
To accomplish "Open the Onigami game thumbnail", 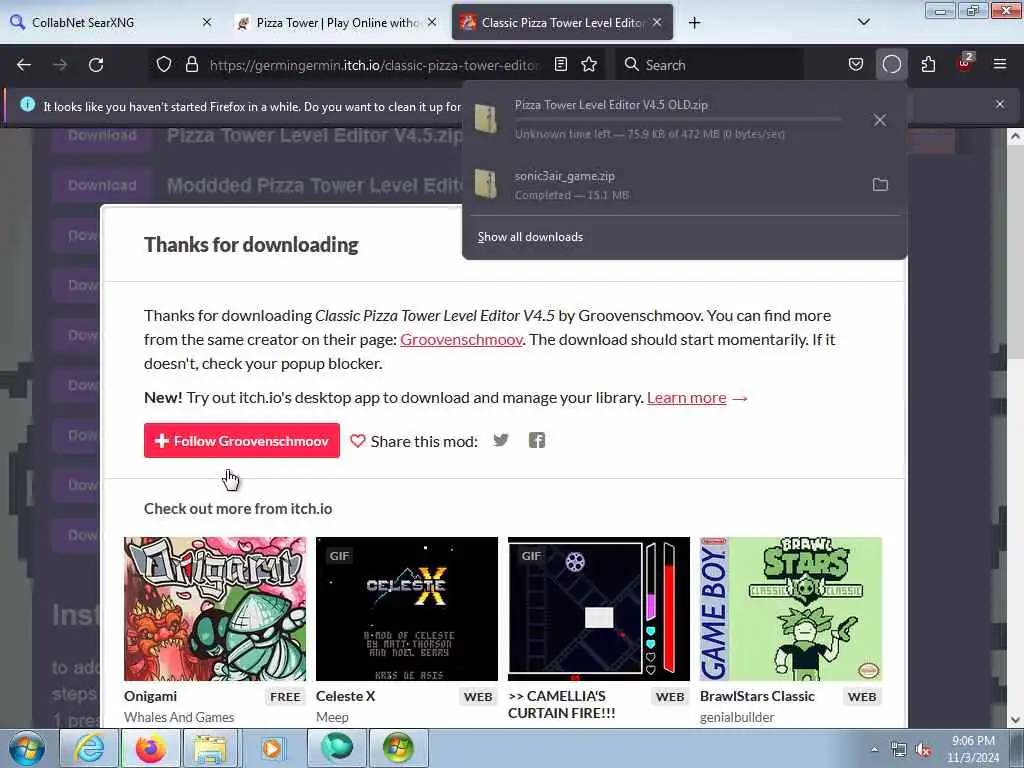I will coord(215,609).
